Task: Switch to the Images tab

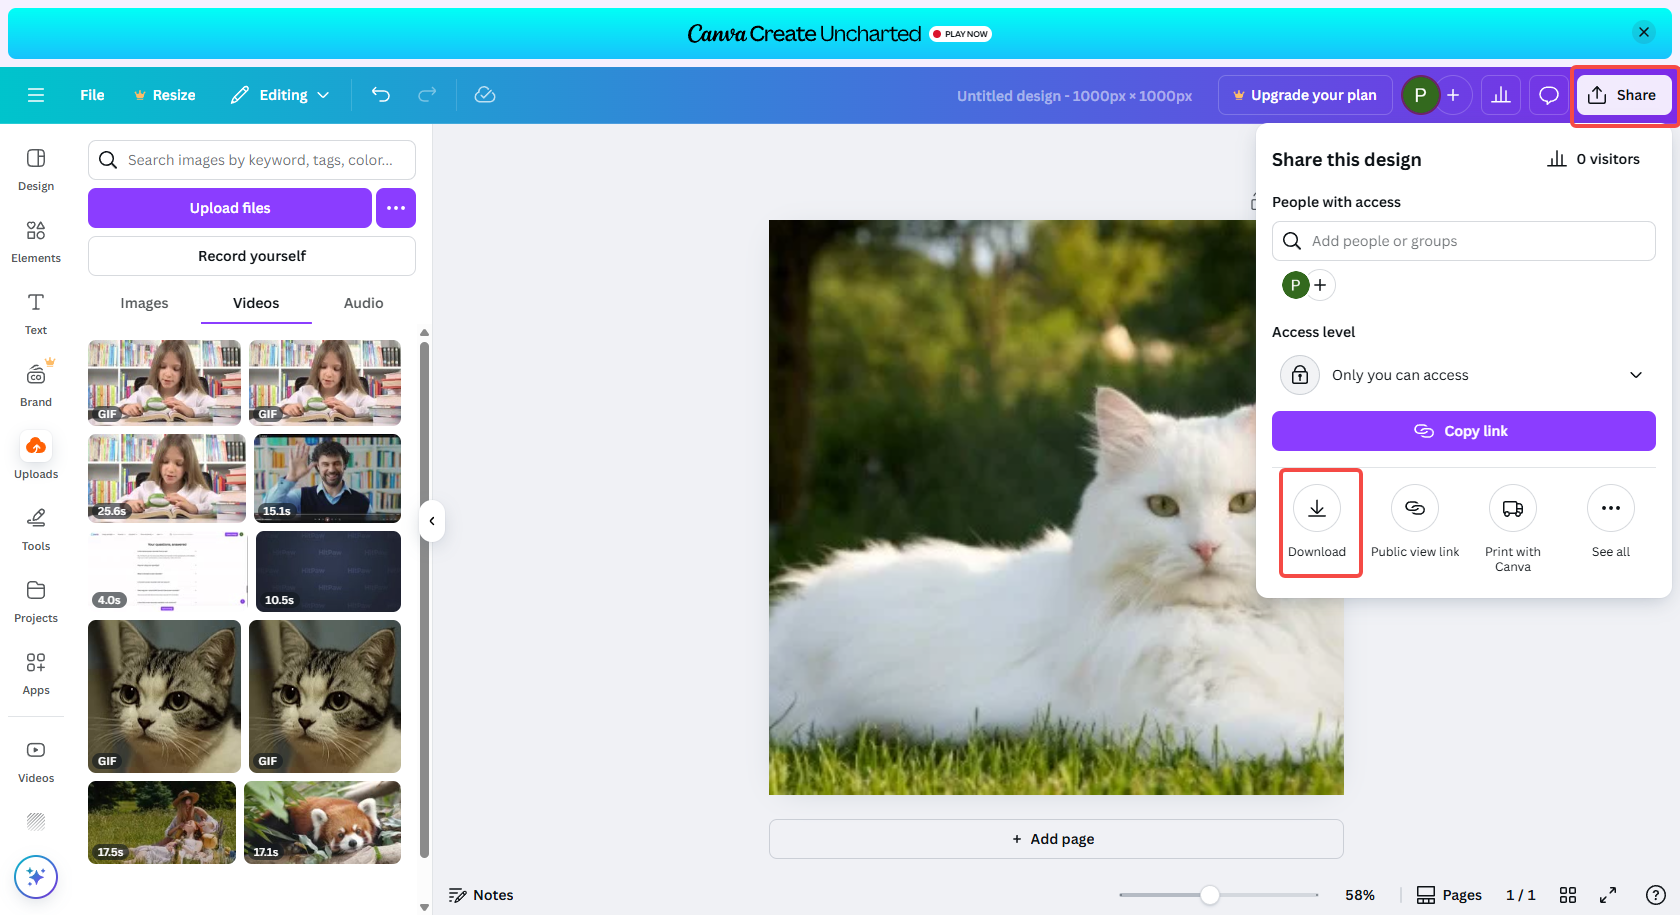Action: [144, 303]
